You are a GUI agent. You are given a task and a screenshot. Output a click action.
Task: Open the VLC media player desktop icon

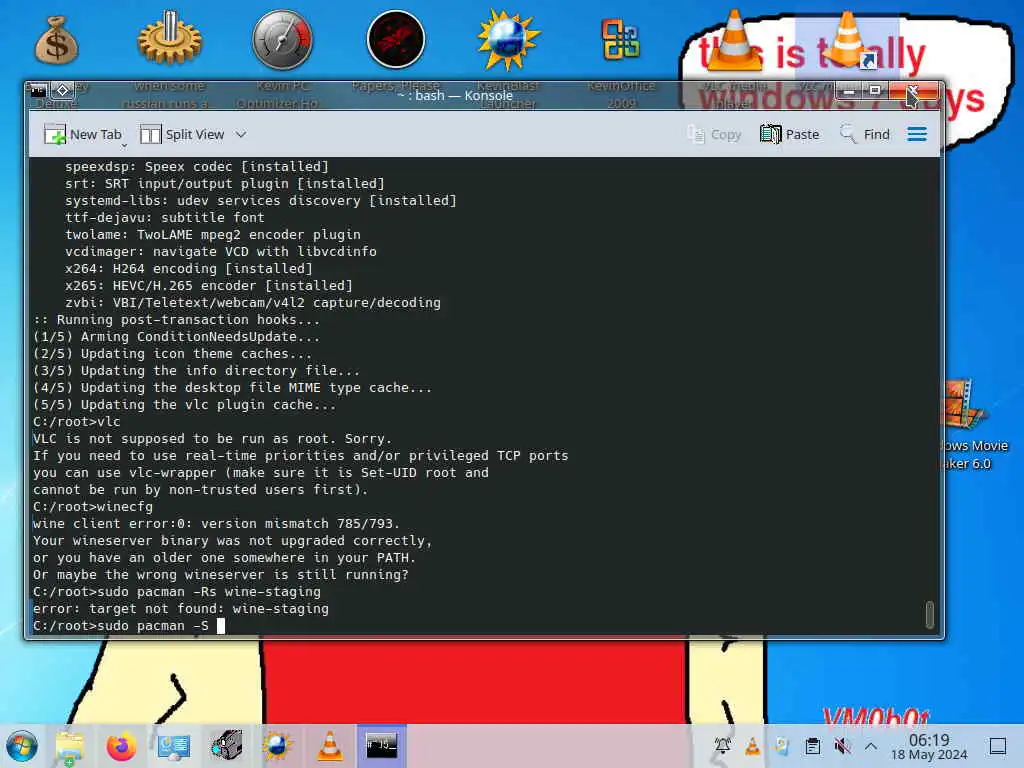[x=734, y=40]
